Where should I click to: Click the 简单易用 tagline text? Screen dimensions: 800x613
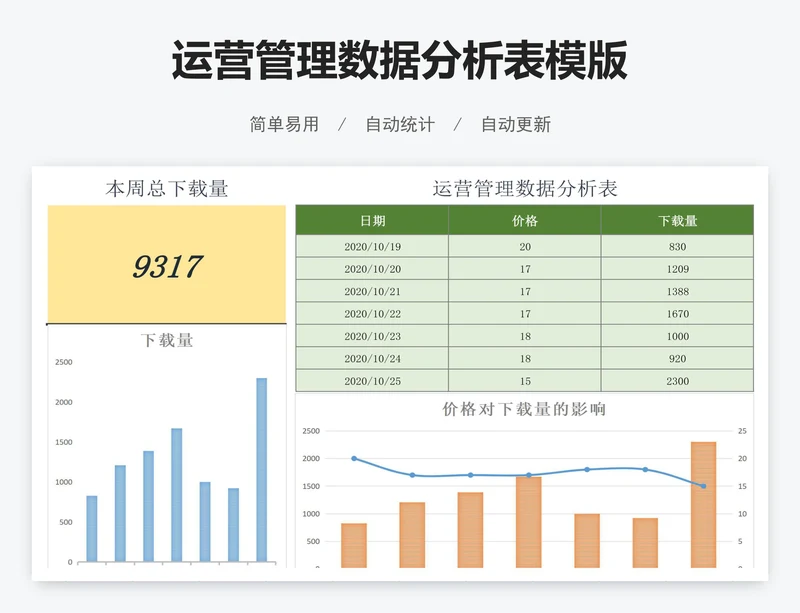tap(284, 124)
